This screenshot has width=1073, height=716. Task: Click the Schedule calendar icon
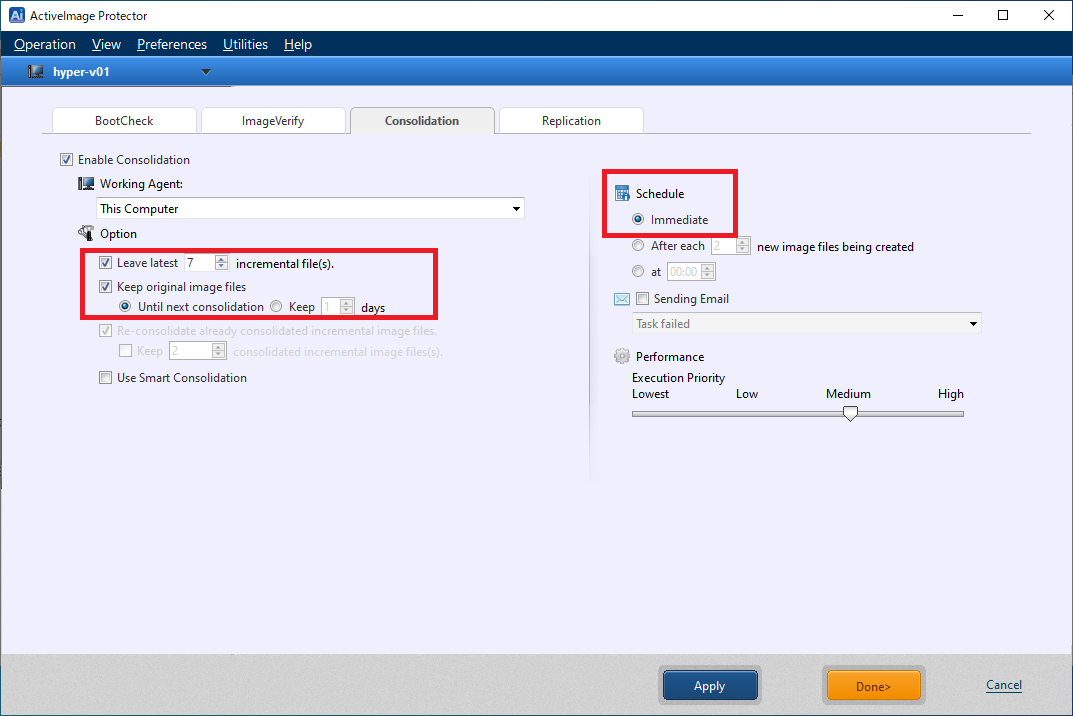(622, 194)
